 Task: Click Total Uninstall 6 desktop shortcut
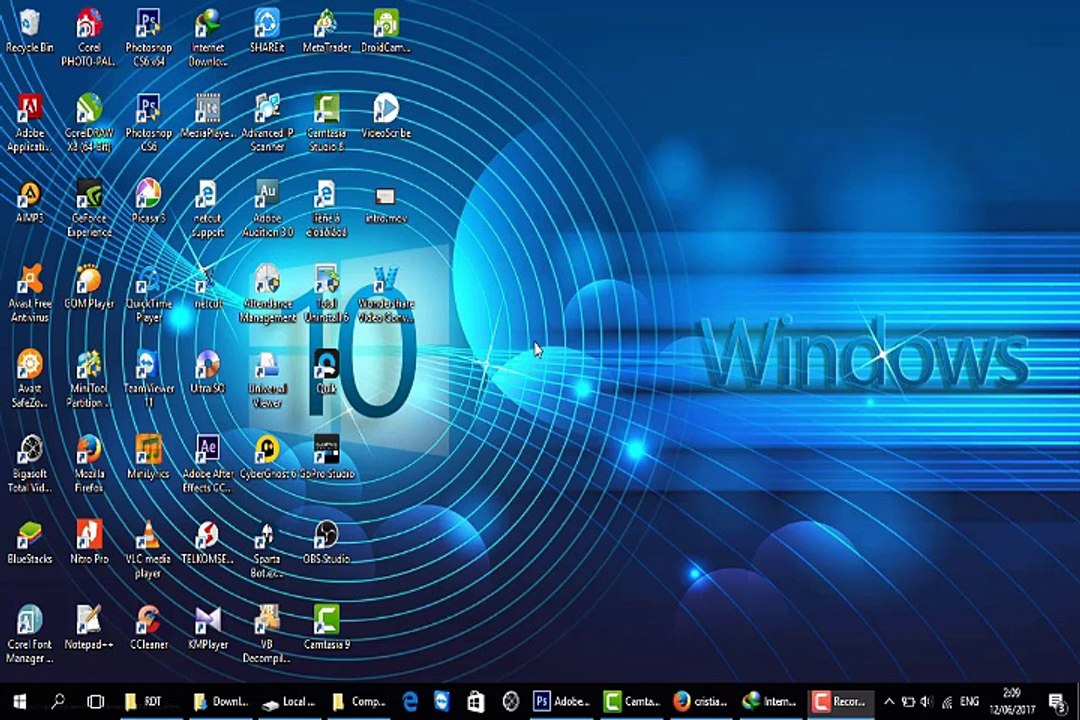[326, 294]
